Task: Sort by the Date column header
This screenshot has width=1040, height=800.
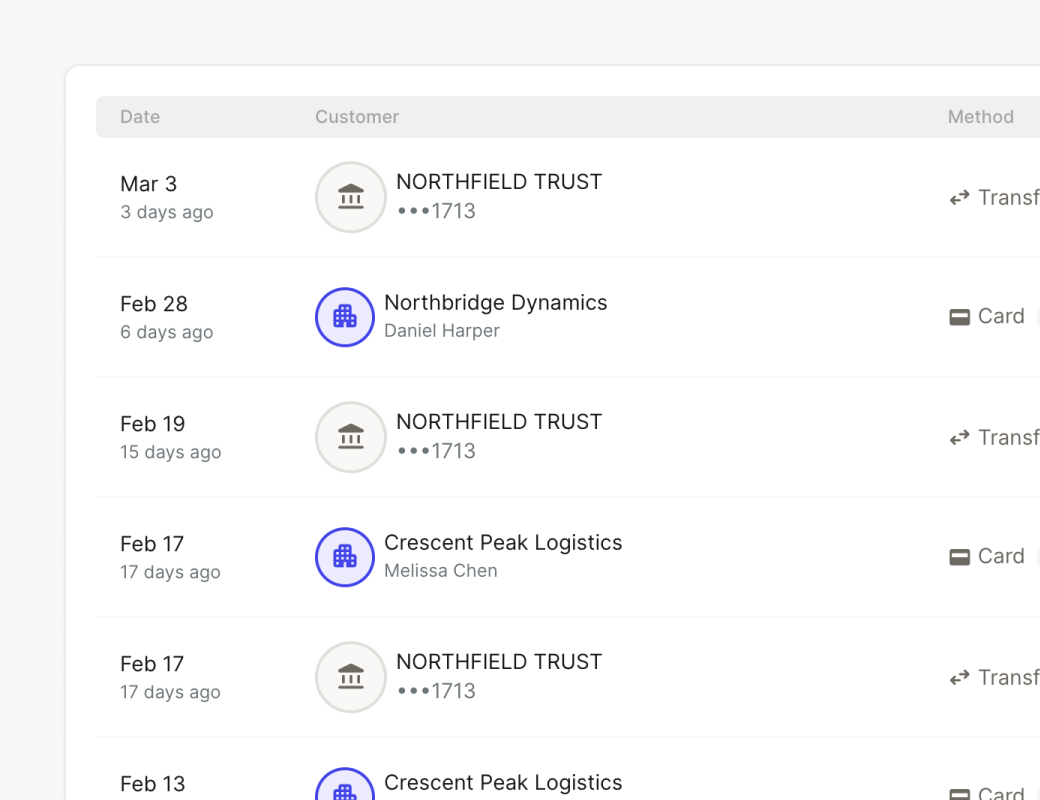Action: pyautogui.click(x=140, y=117)
